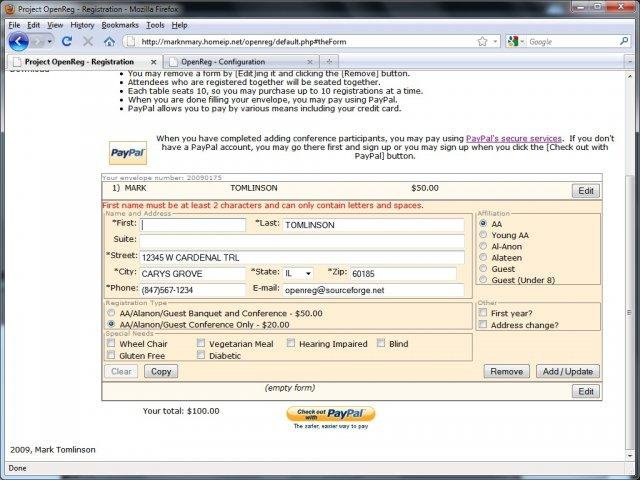Select Guest affiliation radio button
The width and height of the screenshot is (640, 480).
point(483,268)
